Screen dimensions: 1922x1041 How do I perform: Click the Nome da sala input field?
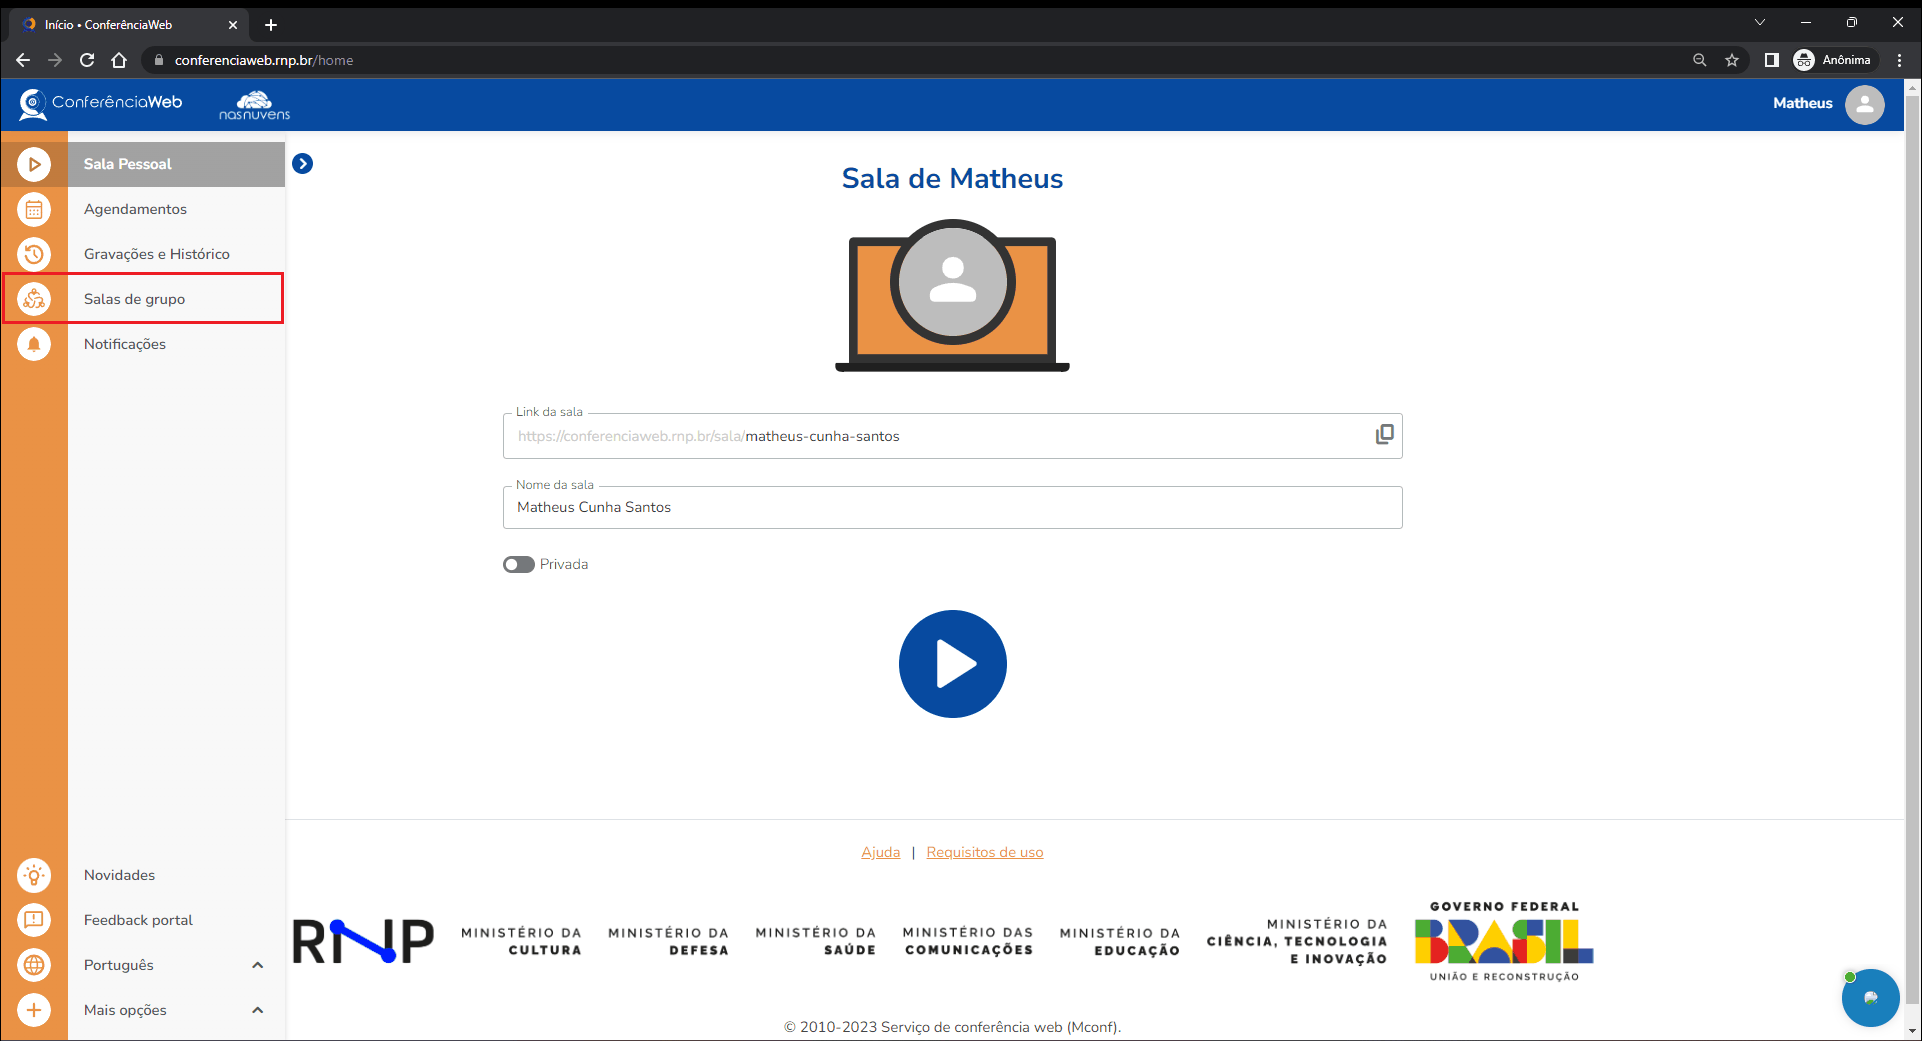(x=952, y=507)
